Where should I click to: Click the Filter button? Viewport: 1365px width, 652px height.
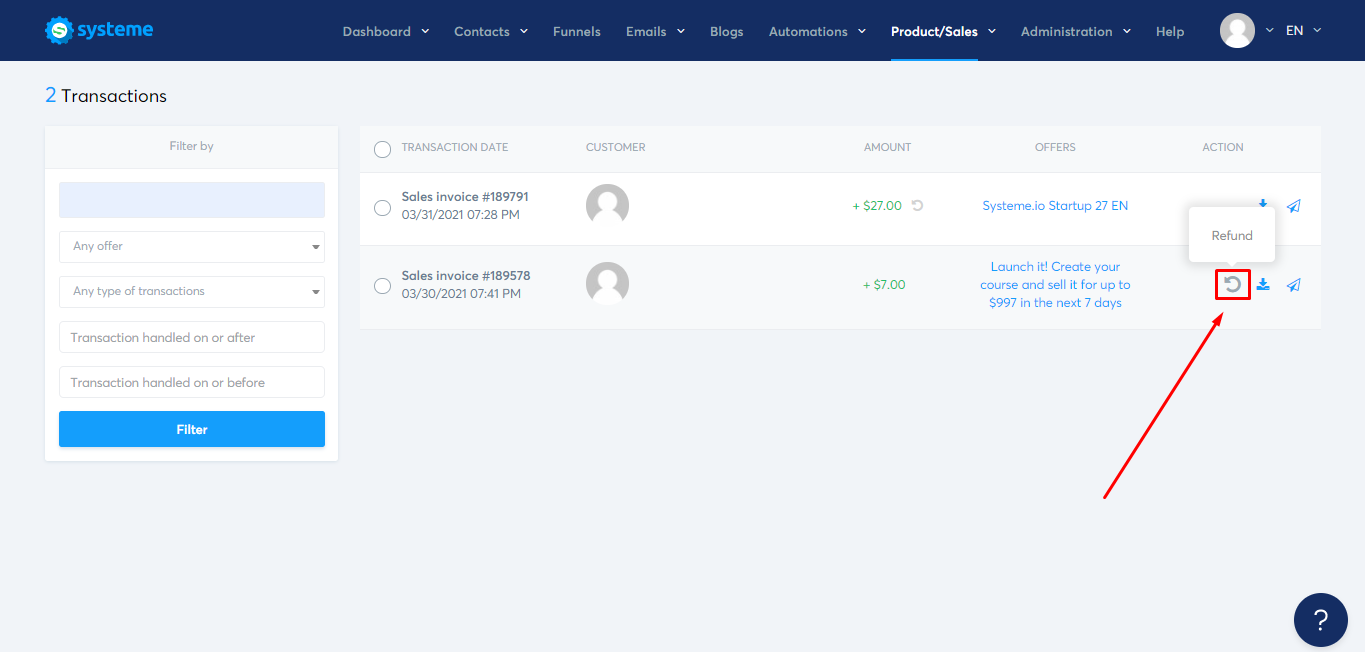(x=191, y=429)
